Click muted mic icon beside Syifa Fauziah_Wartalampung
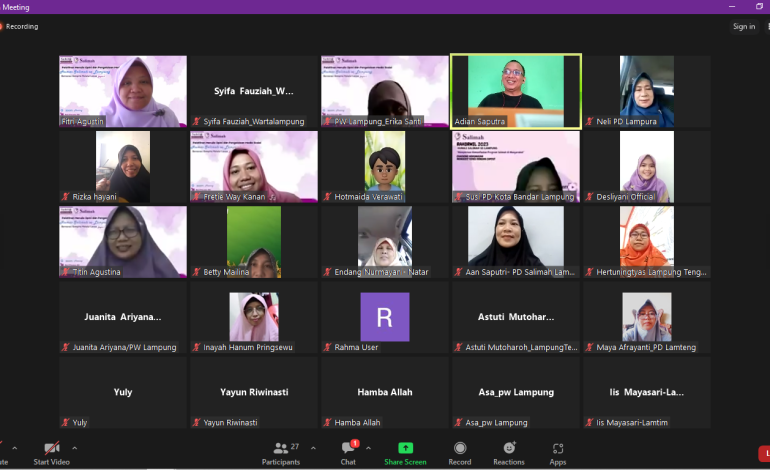 click(x=196, y=121)
